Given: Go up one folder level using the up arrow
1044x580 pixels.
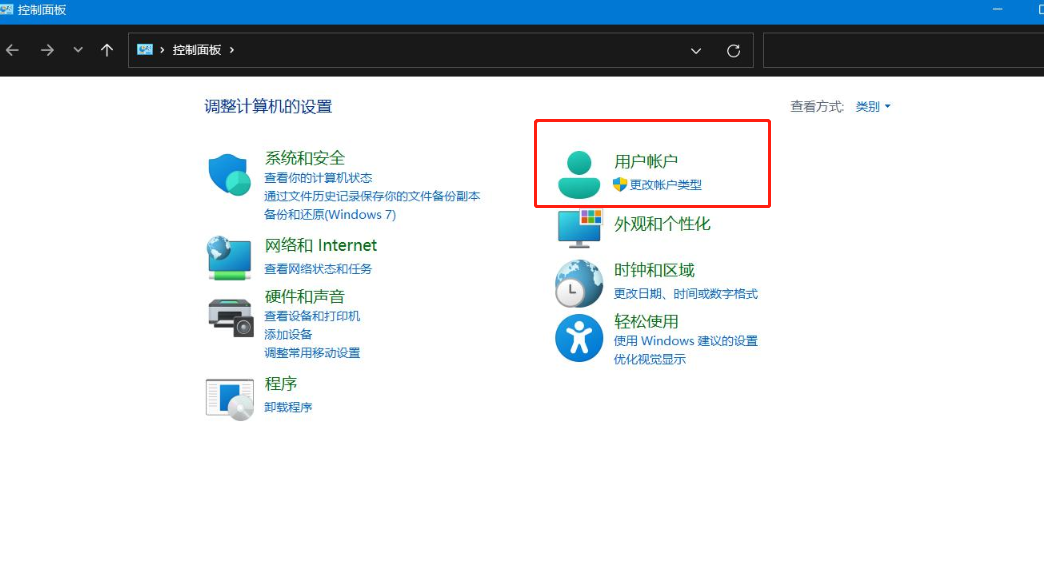Looking at the screenshot, I should pos(107,50).
